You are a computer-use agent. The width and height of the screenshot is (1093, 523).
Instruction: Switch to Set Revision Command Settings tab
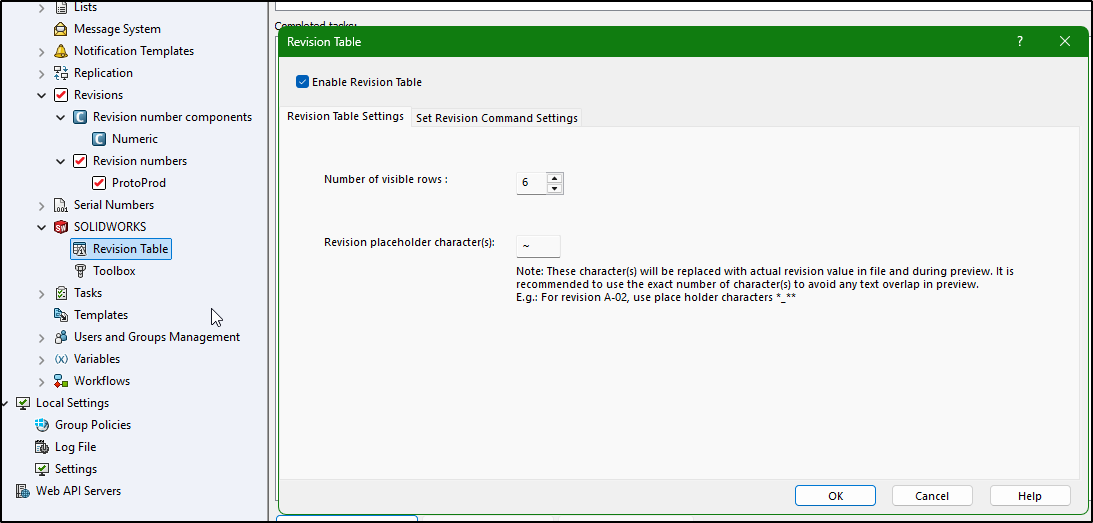point(496,118)
